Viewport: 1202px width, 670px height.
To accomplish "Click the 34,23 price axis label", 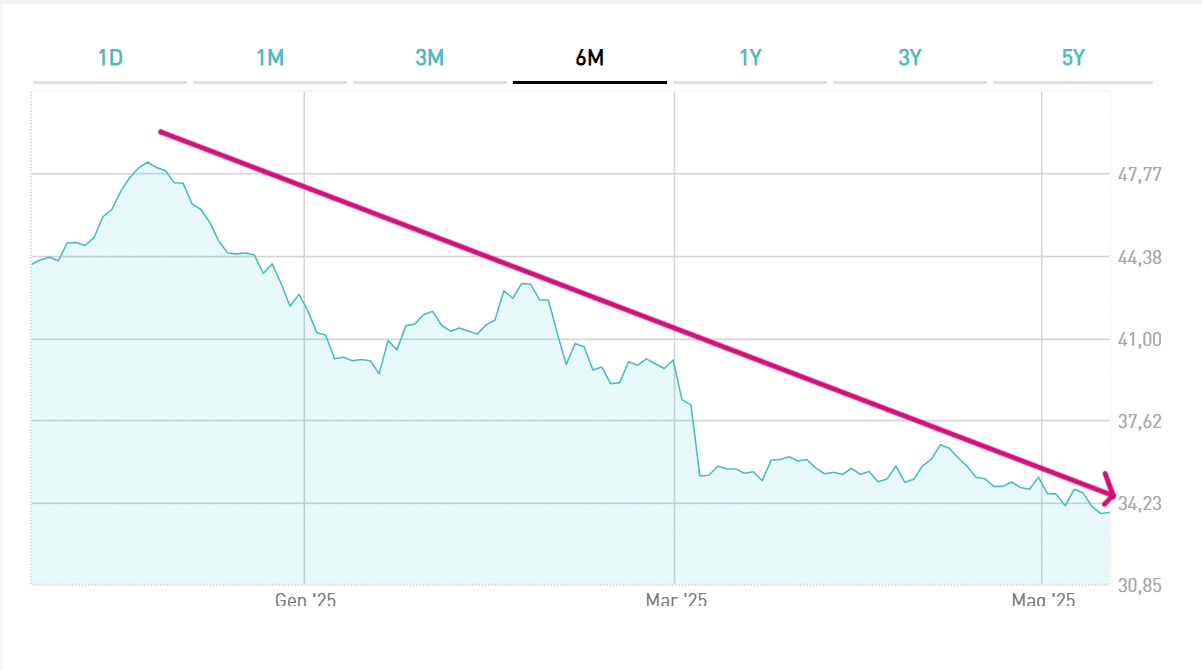I will point(1139,504).
